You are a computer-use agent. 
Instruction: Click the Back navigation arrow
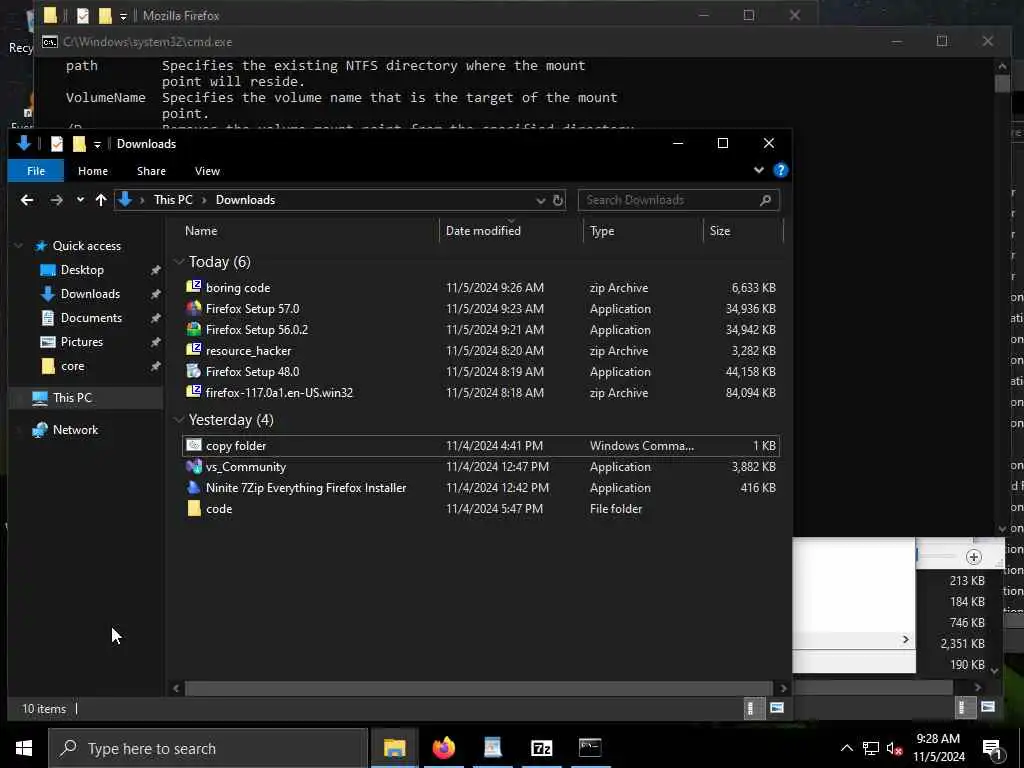pyautogui.click(x=27, y=200)
